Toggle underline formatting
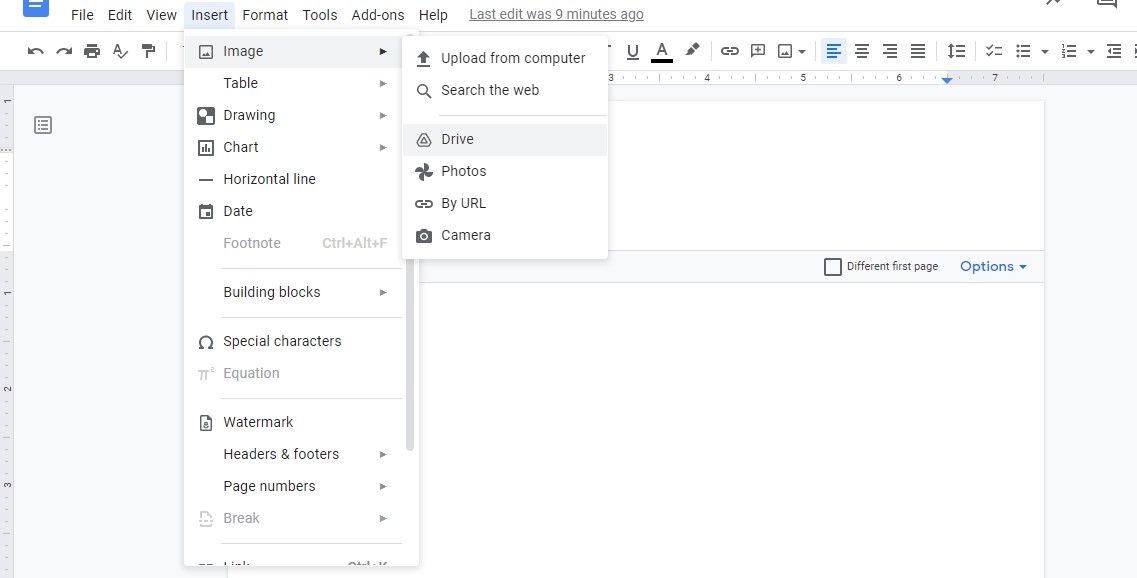1137x578 pixels. click(632, 50)
